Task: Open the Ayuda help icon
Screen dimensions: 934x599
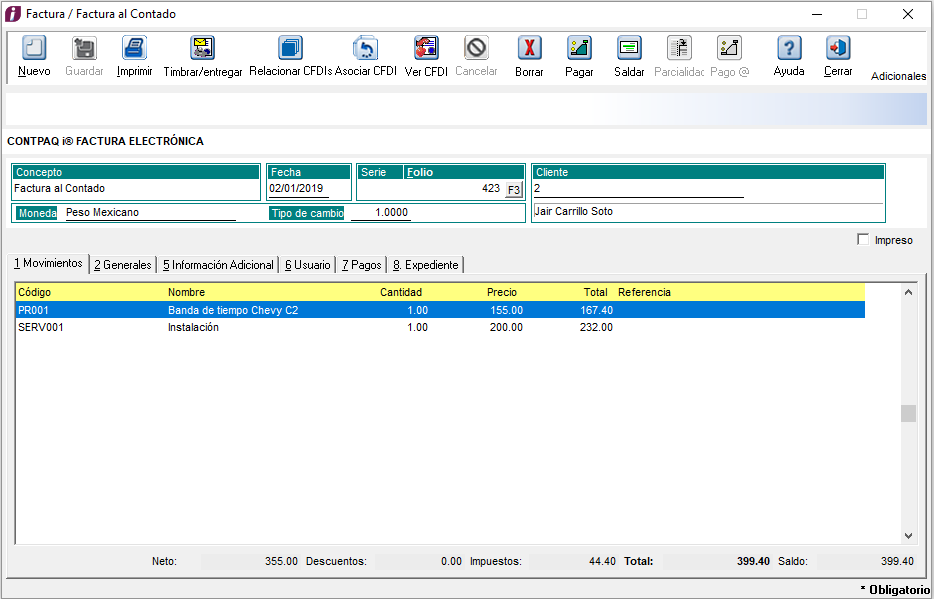Action: coord(789,49)
